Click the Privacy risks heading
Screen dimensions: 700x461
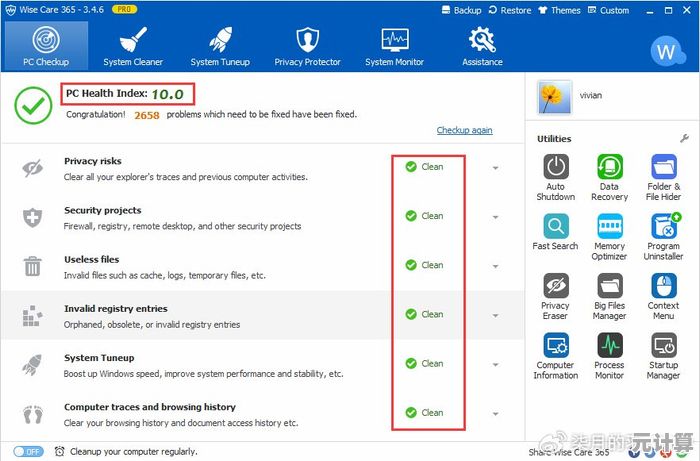pos(93,161)
